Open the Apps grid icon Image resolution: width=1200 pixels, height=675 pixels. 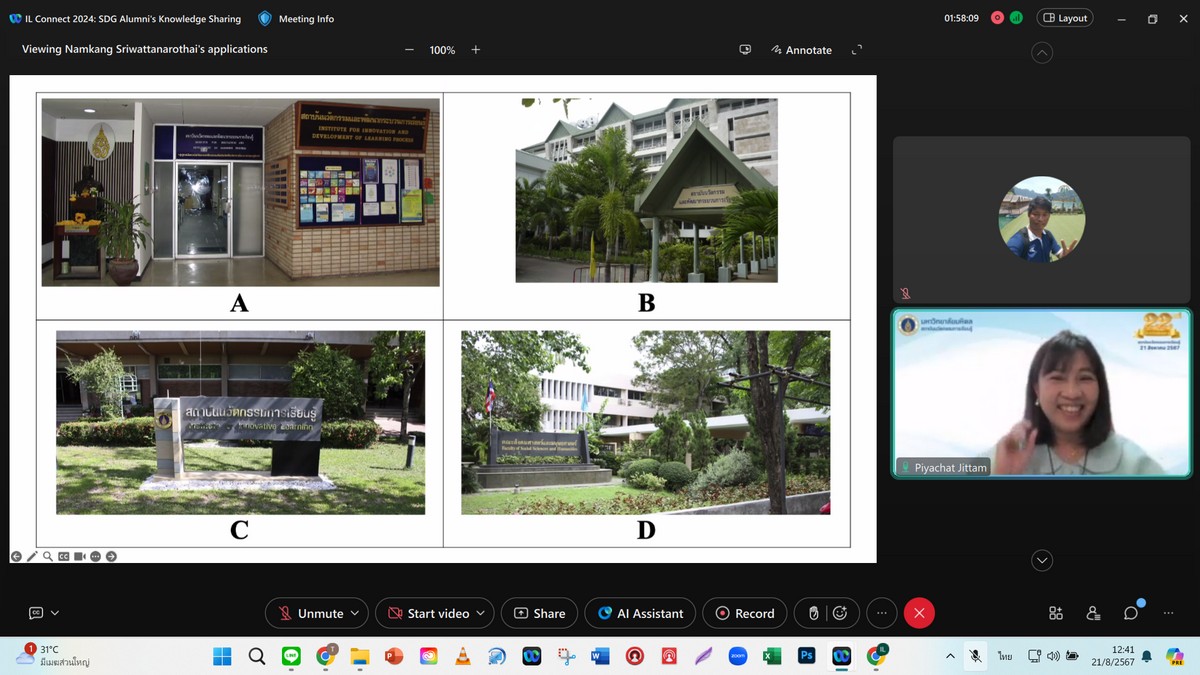tap(1056, 613)
